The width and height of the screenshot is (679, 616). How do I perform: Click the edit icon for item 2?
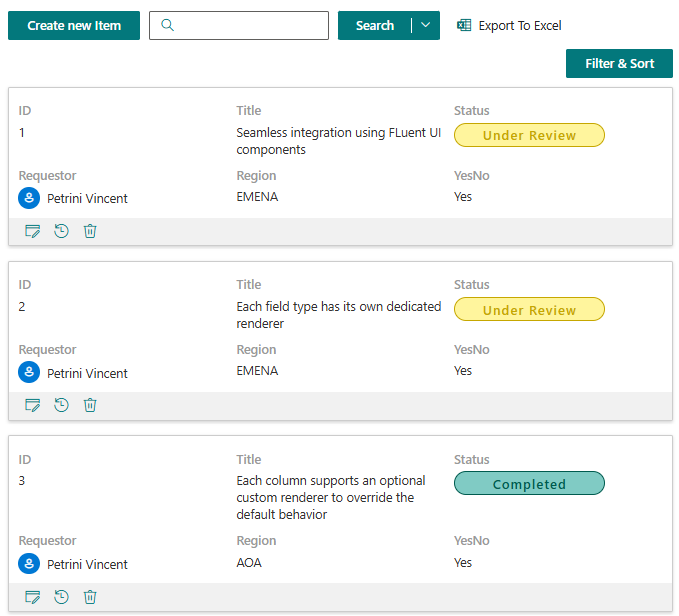(32, 405)
